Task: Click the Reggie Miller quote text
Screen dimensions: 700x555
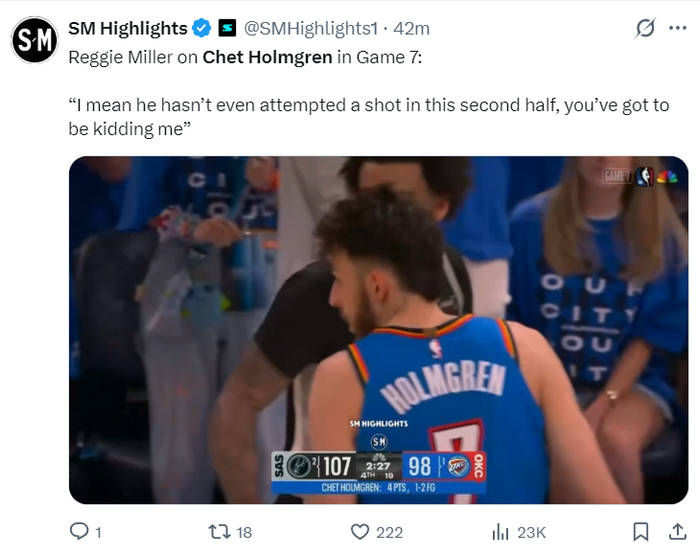Action: [369, 117]
